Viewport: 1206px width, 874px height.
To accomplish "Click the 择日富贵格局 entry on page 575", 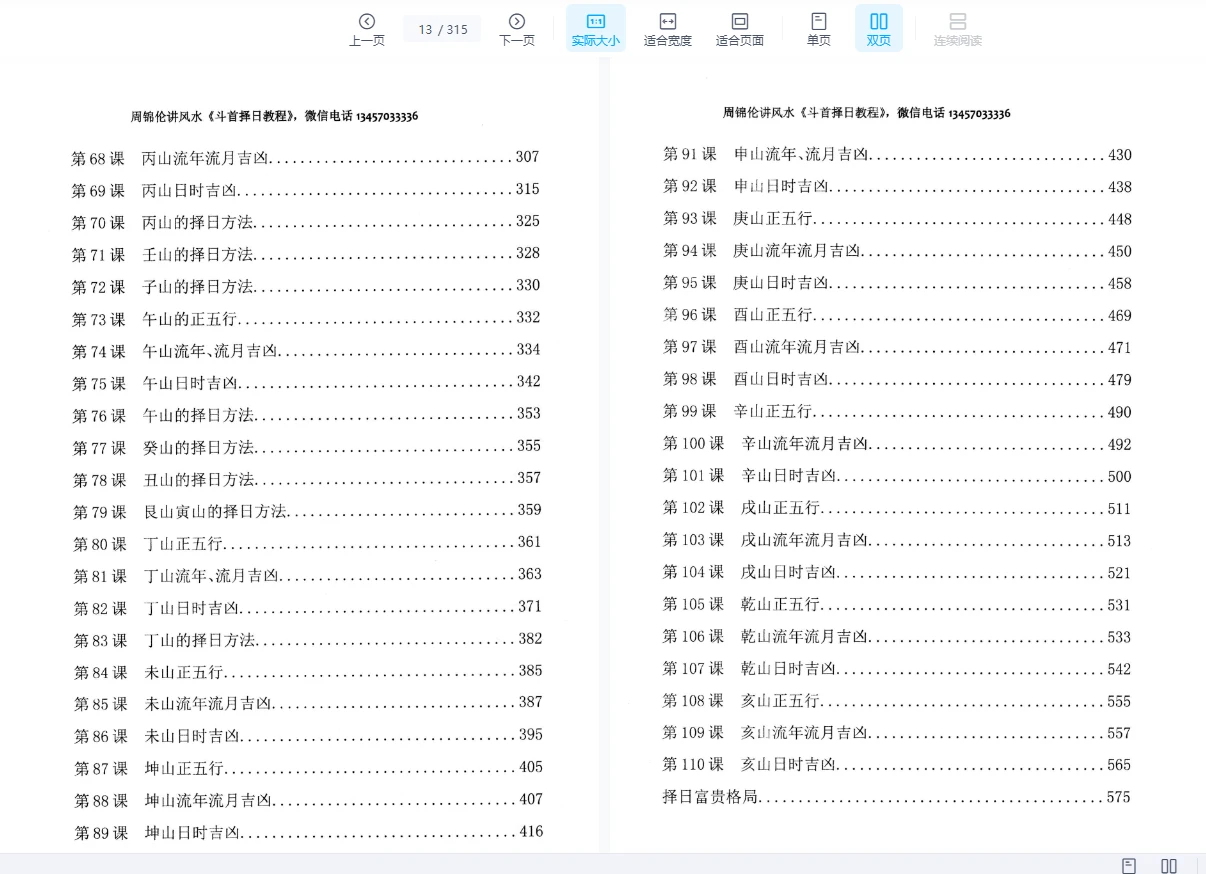I will pyautogui.click(x=897, y=797).
